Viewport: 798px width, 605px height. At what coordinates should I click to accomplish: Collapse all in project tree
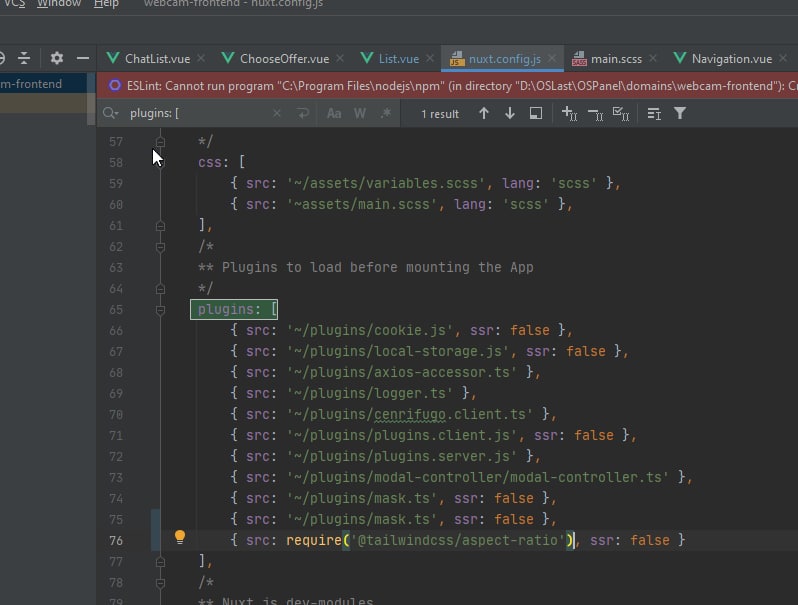[24, 58]
